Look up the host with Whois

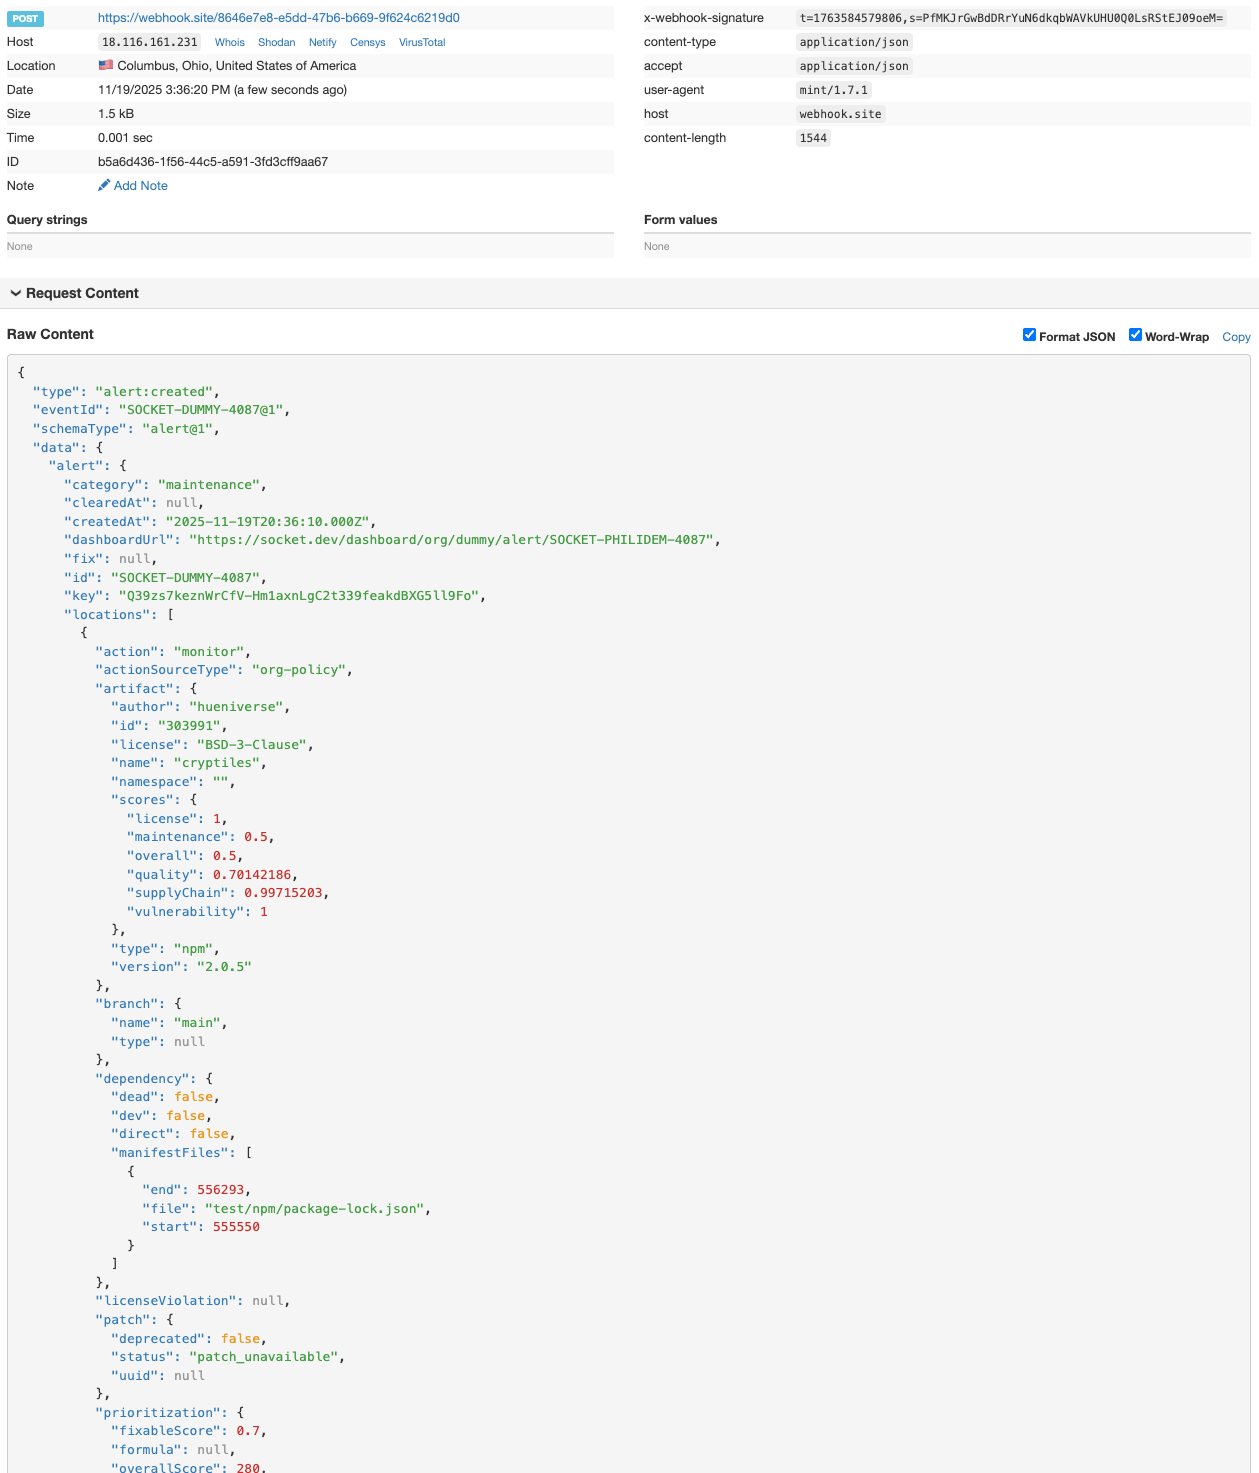pos(229,42)
